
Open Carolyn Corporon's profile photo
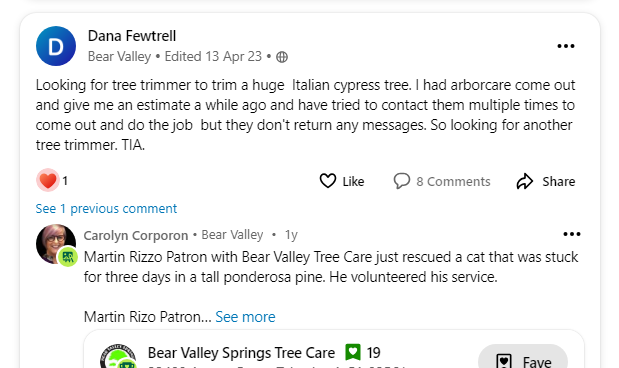pos(56,244)
